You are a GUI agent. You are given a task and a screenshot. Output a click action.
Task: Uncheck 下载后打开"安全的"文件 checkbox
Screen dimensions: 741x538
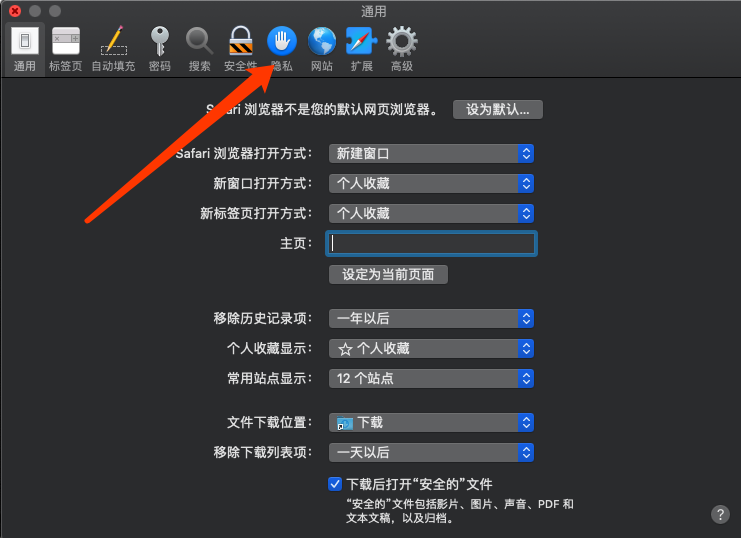click(335, 484)
